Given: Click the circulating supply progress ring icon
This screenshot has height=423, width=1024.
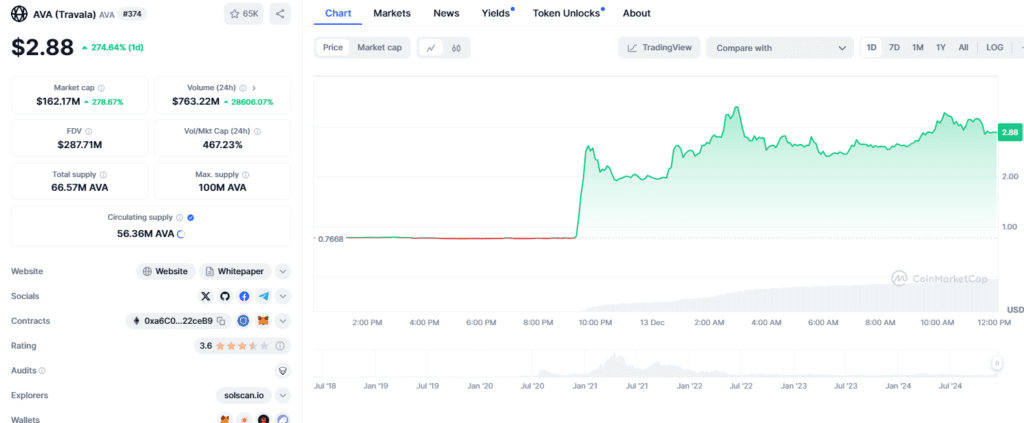Looking at the screenshot, I should [181, 234].
